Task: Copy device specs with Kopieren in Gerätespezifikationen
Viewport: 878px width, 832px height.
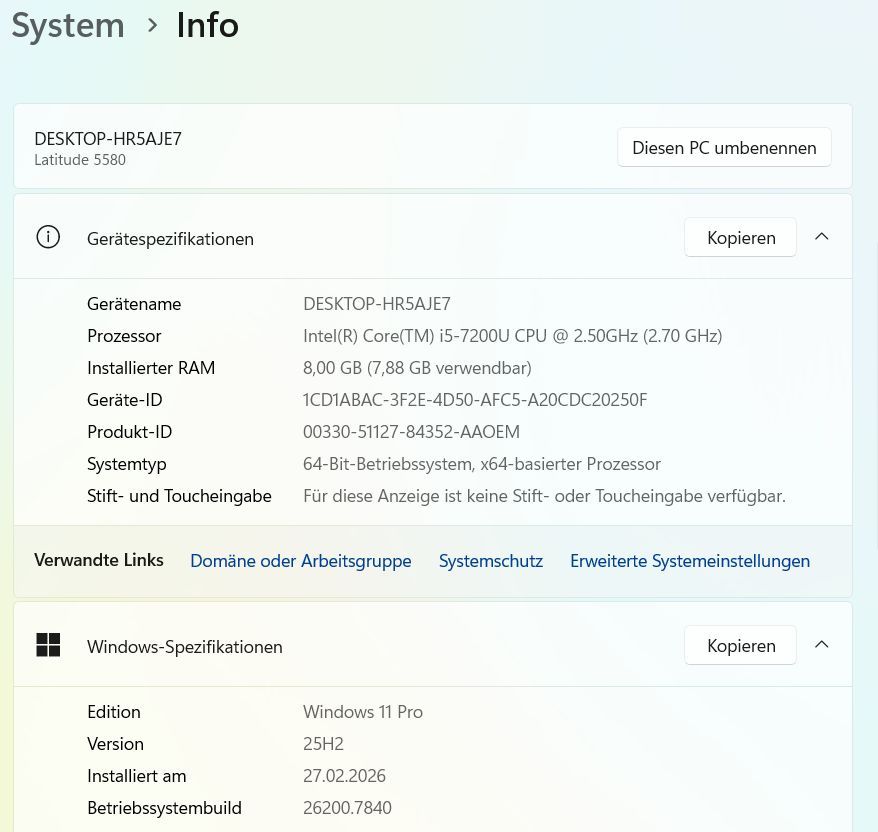Action: coord(740,238)
